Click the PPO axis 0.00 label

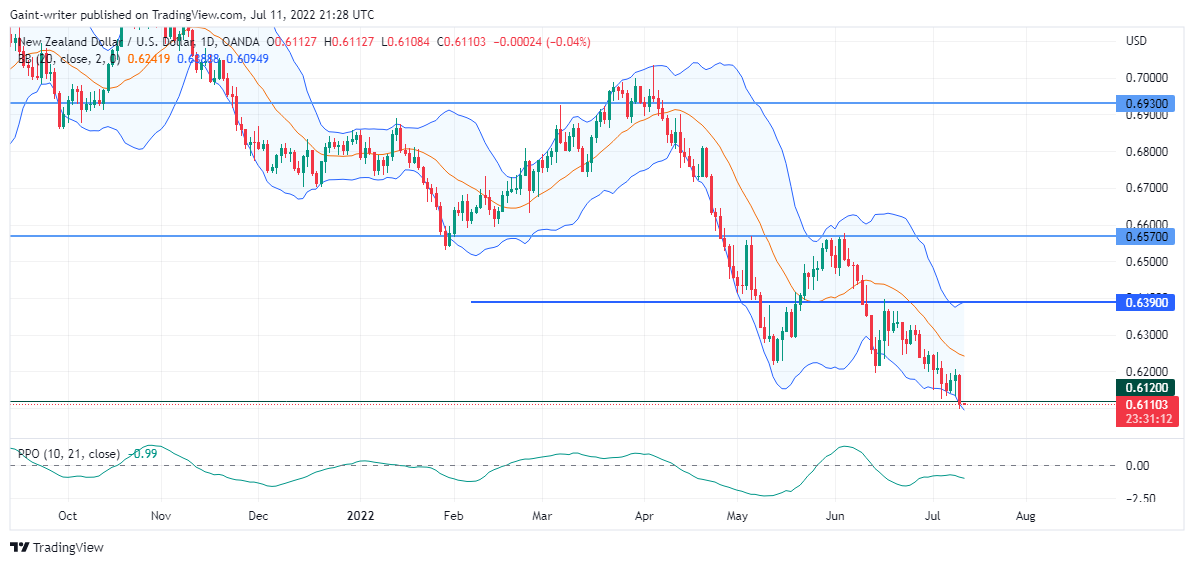[1138, 465]
